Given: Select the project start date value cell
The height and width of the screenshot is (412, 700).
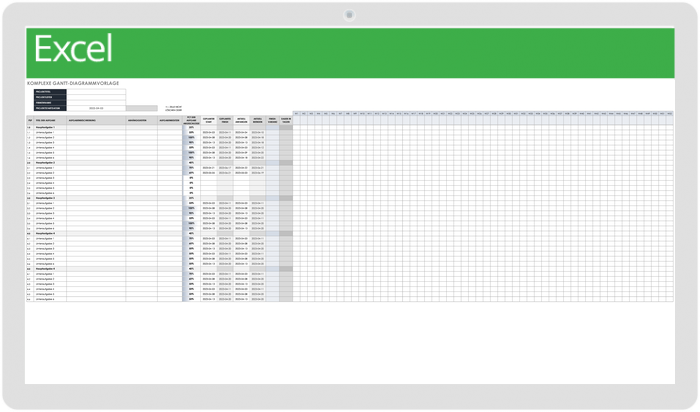Looking at the screenshot, I should tap(96, 108).
